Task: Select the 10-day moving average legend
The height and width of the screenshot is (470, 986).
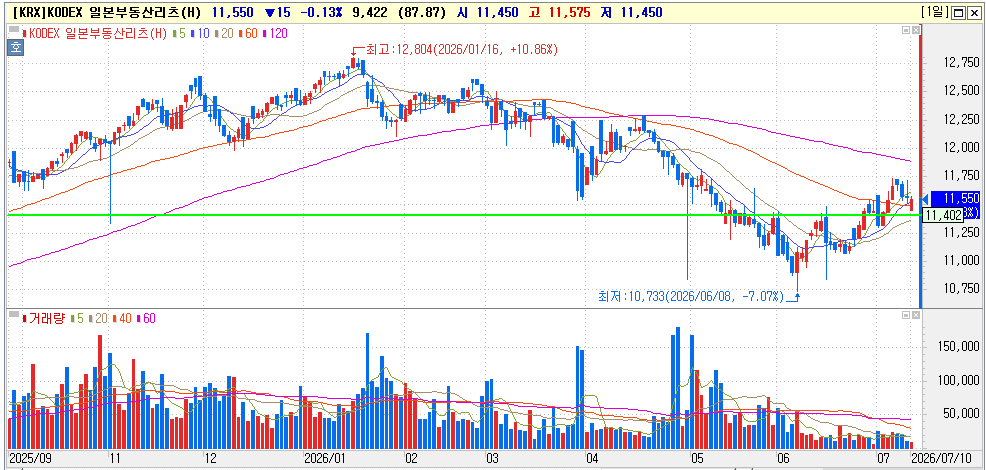Action: [200, 33]
